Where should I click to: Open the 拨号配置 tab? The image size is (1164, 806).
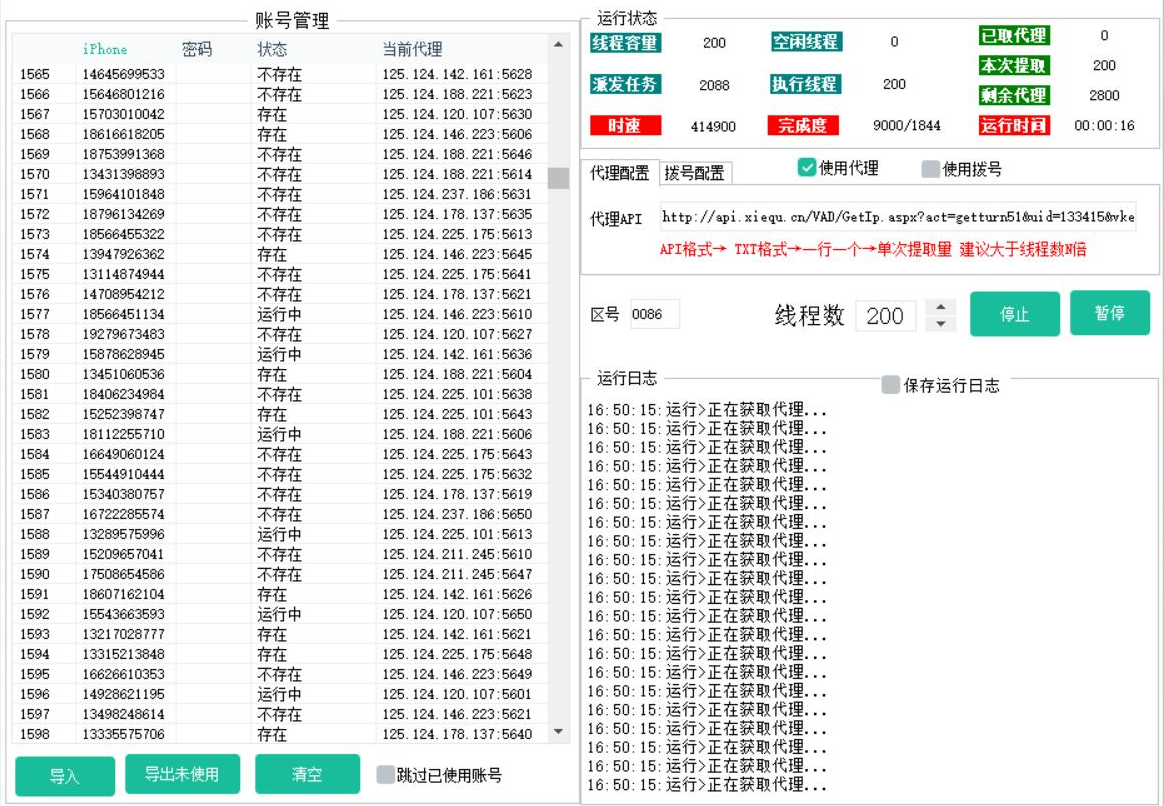695,173
